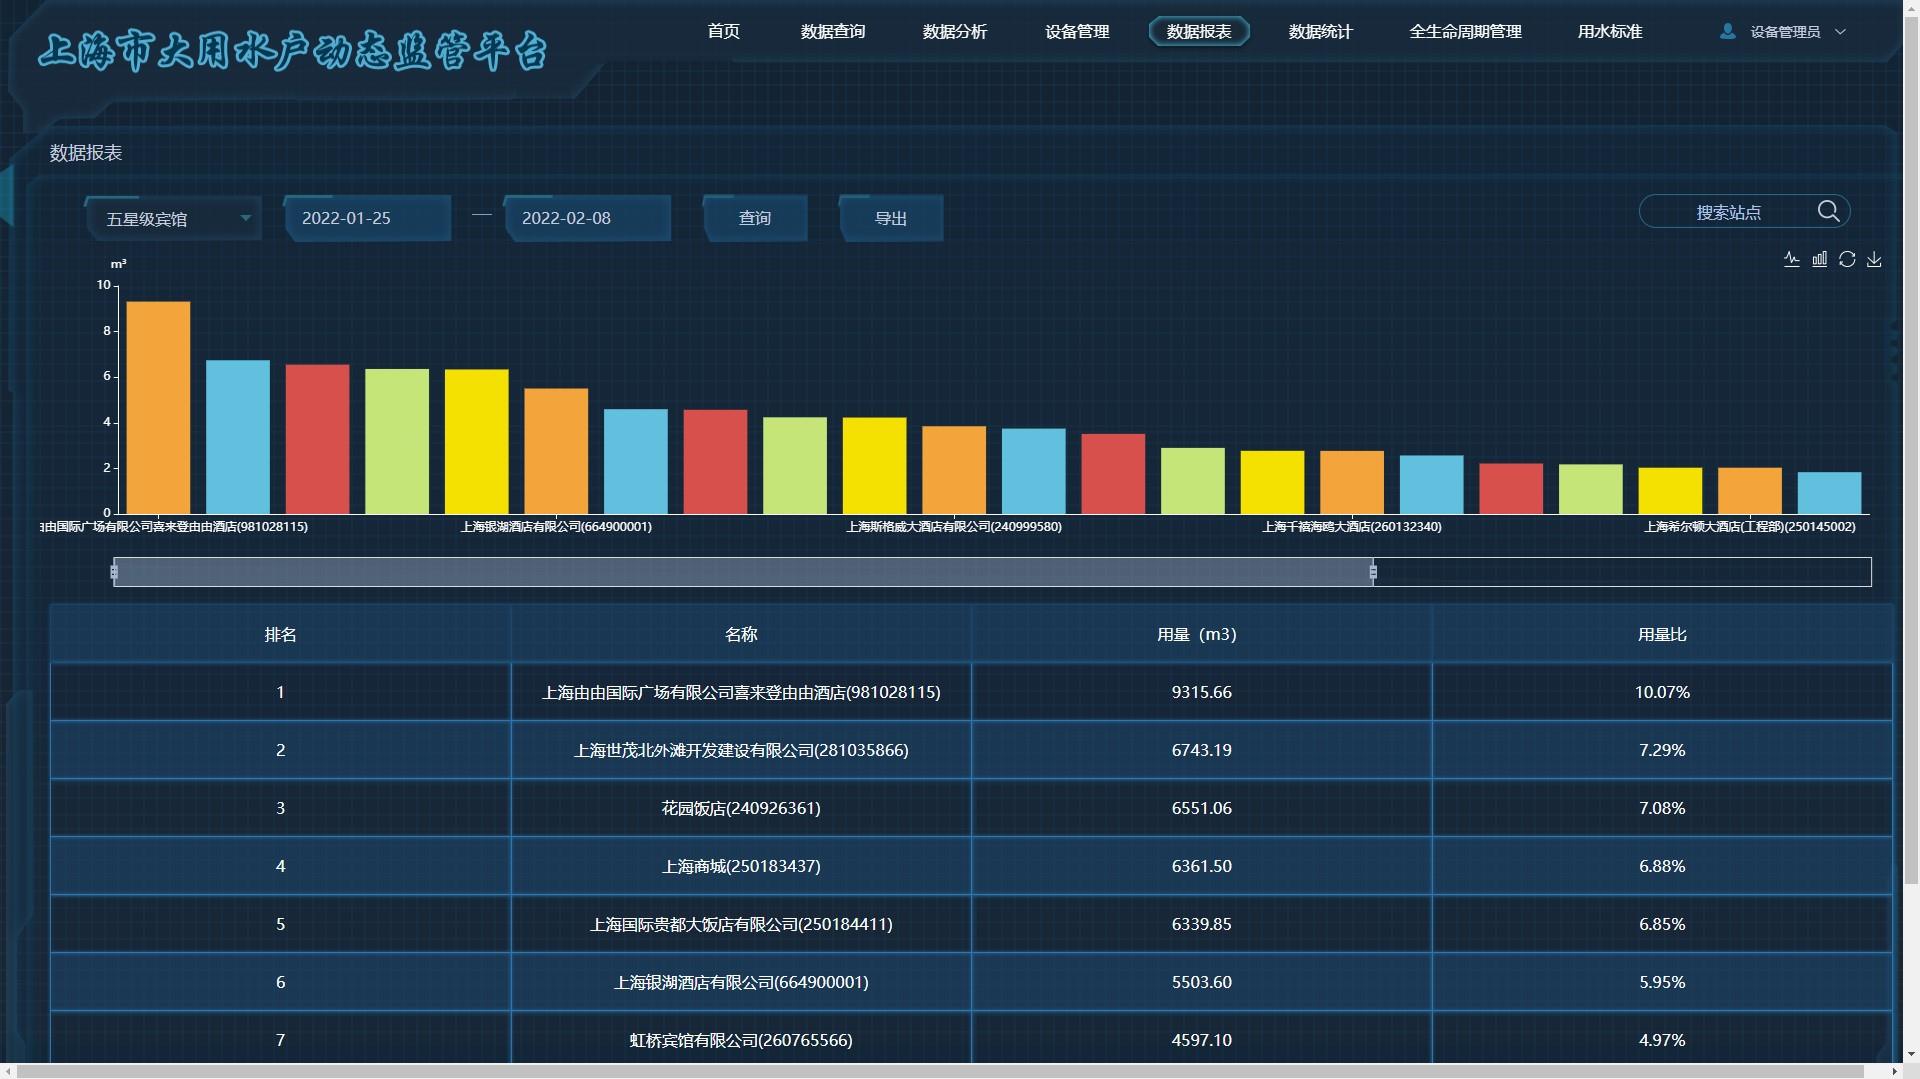Click left handle of chart zoom slider

[114, 572]
